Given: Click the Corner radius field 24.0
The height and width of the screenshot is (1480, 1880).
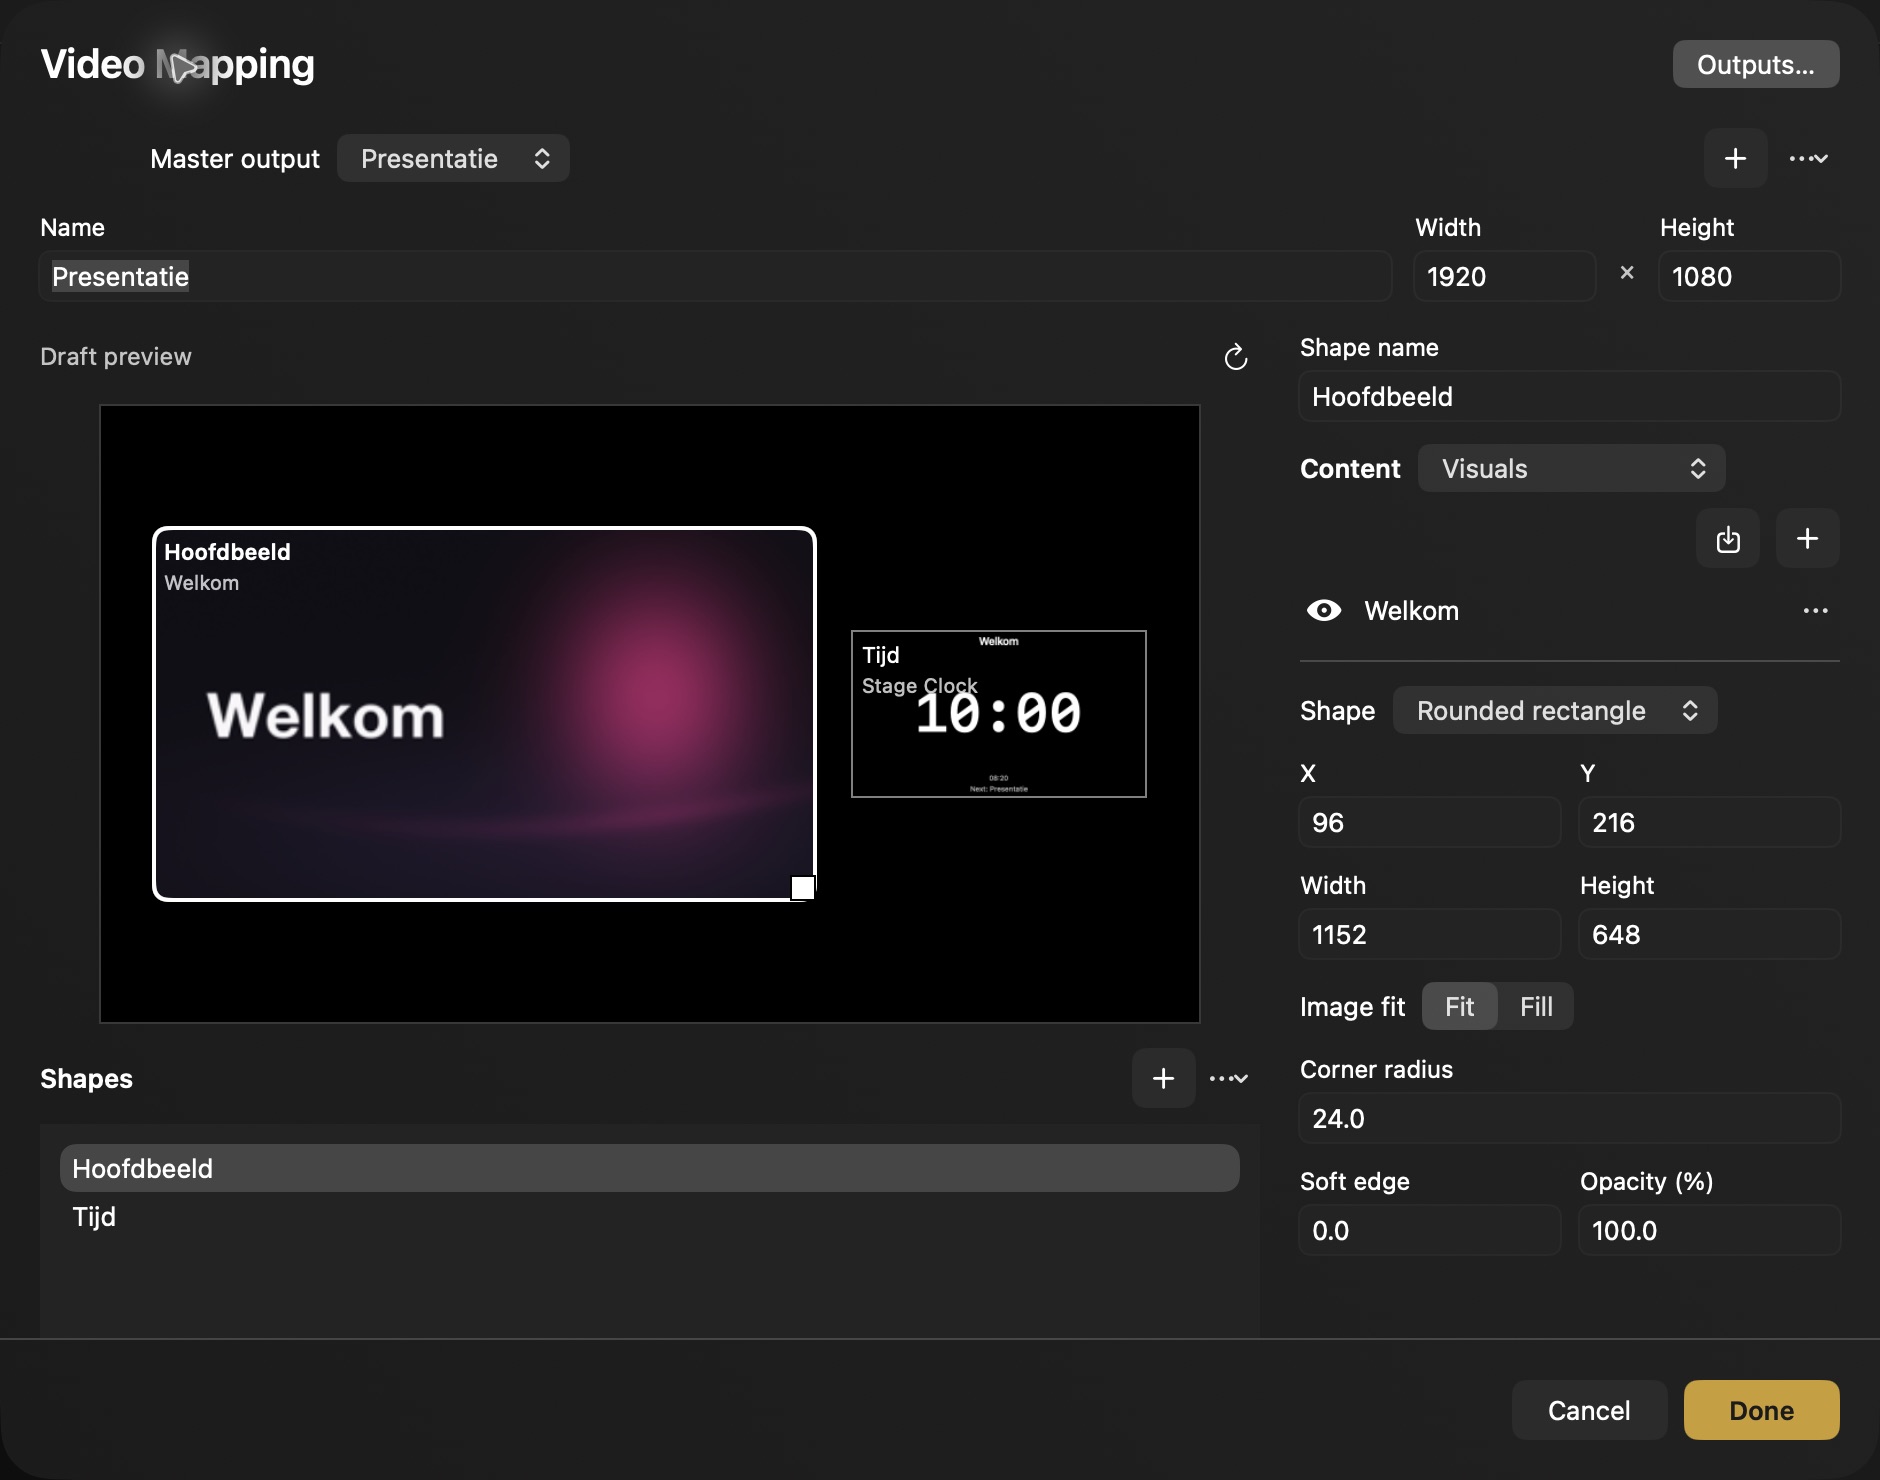Looking at the screenshot, I should coord(1569,1118).
